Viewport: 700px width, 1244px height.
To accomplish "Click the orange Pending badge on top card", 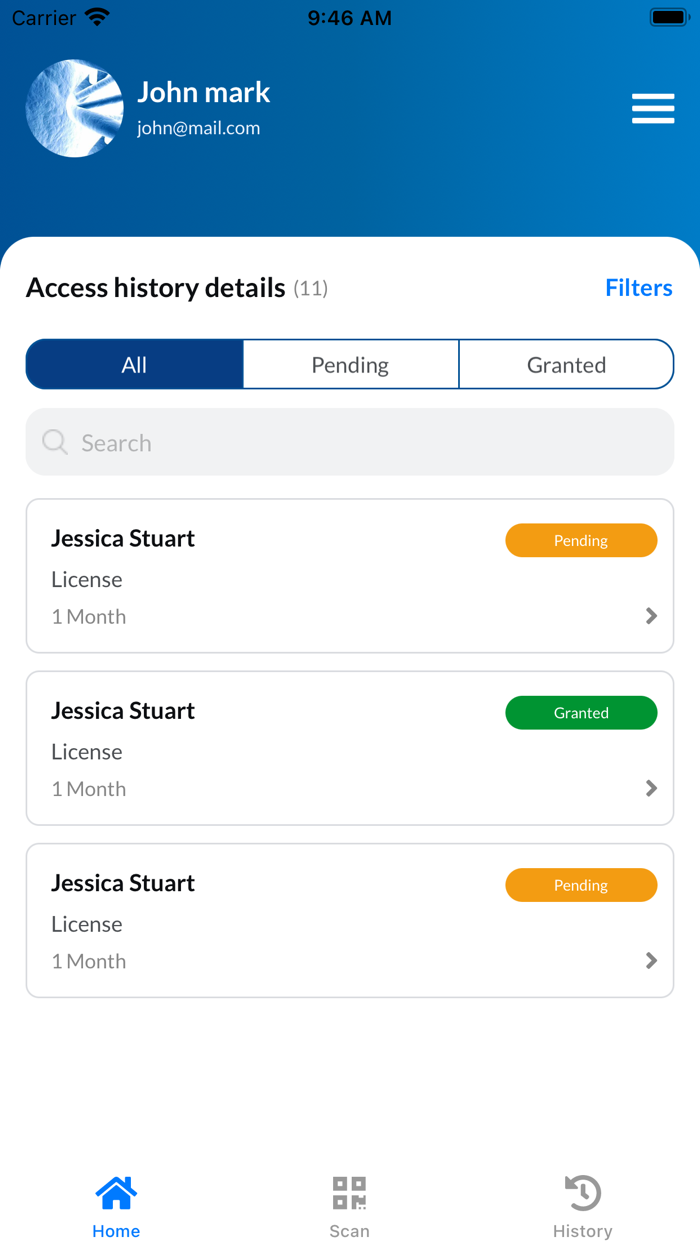I will 581,541.
